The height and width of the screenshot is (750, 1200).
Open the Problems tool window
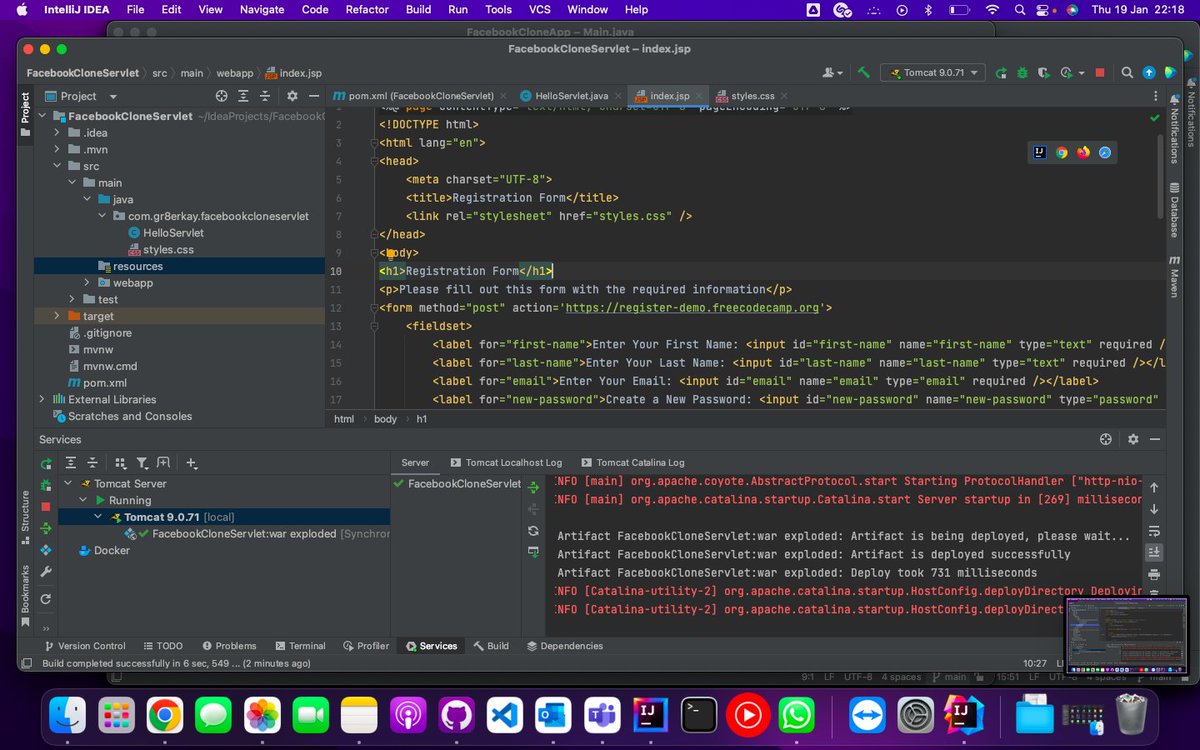pos(229,645)
